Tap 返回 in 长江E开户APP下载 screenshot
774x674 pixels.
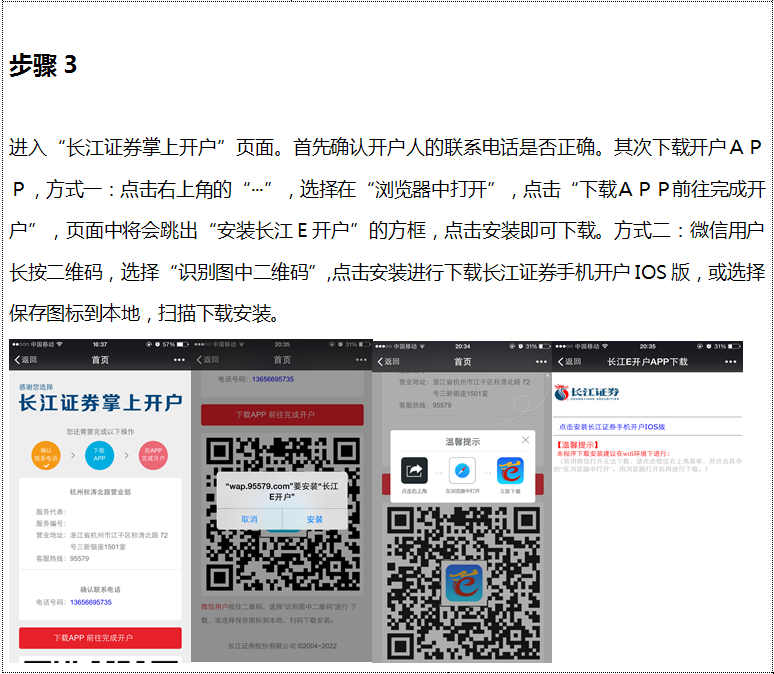[569, 361]
